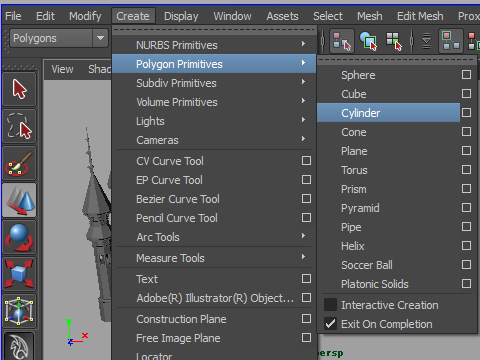Screen dimensions: 480x360
Task: Expand Cameras submenu
Action: point(215,140)
